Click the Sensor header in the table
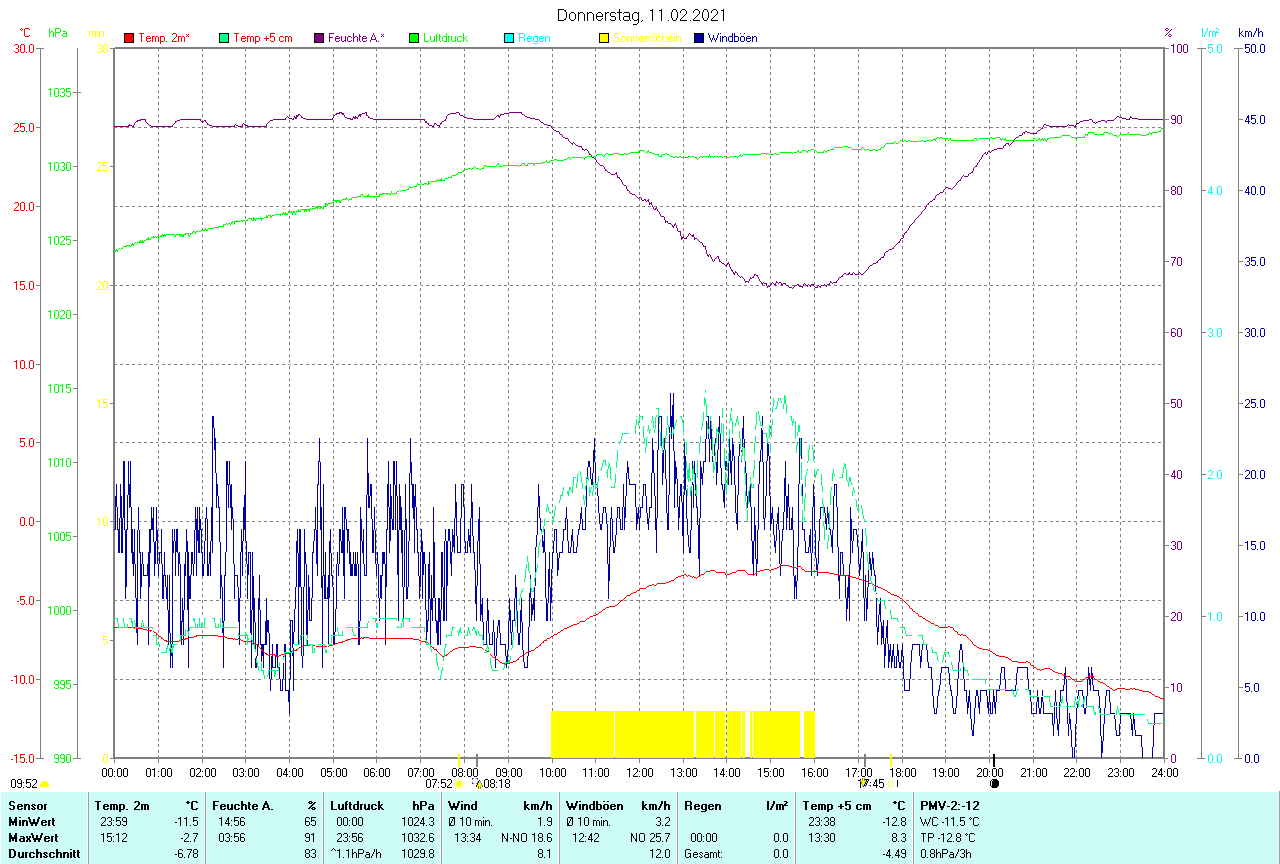1280x864 pixels. coord(27,805)
